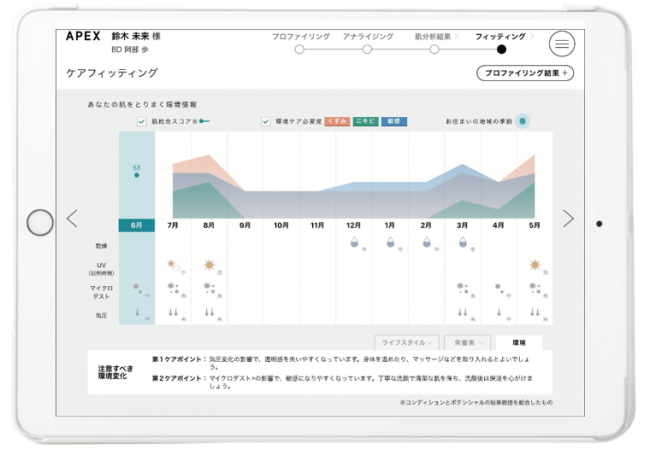The height and width of the screenshot is (455, 650).
Task: Click the April micro dust icon
Action: (499, 288)
